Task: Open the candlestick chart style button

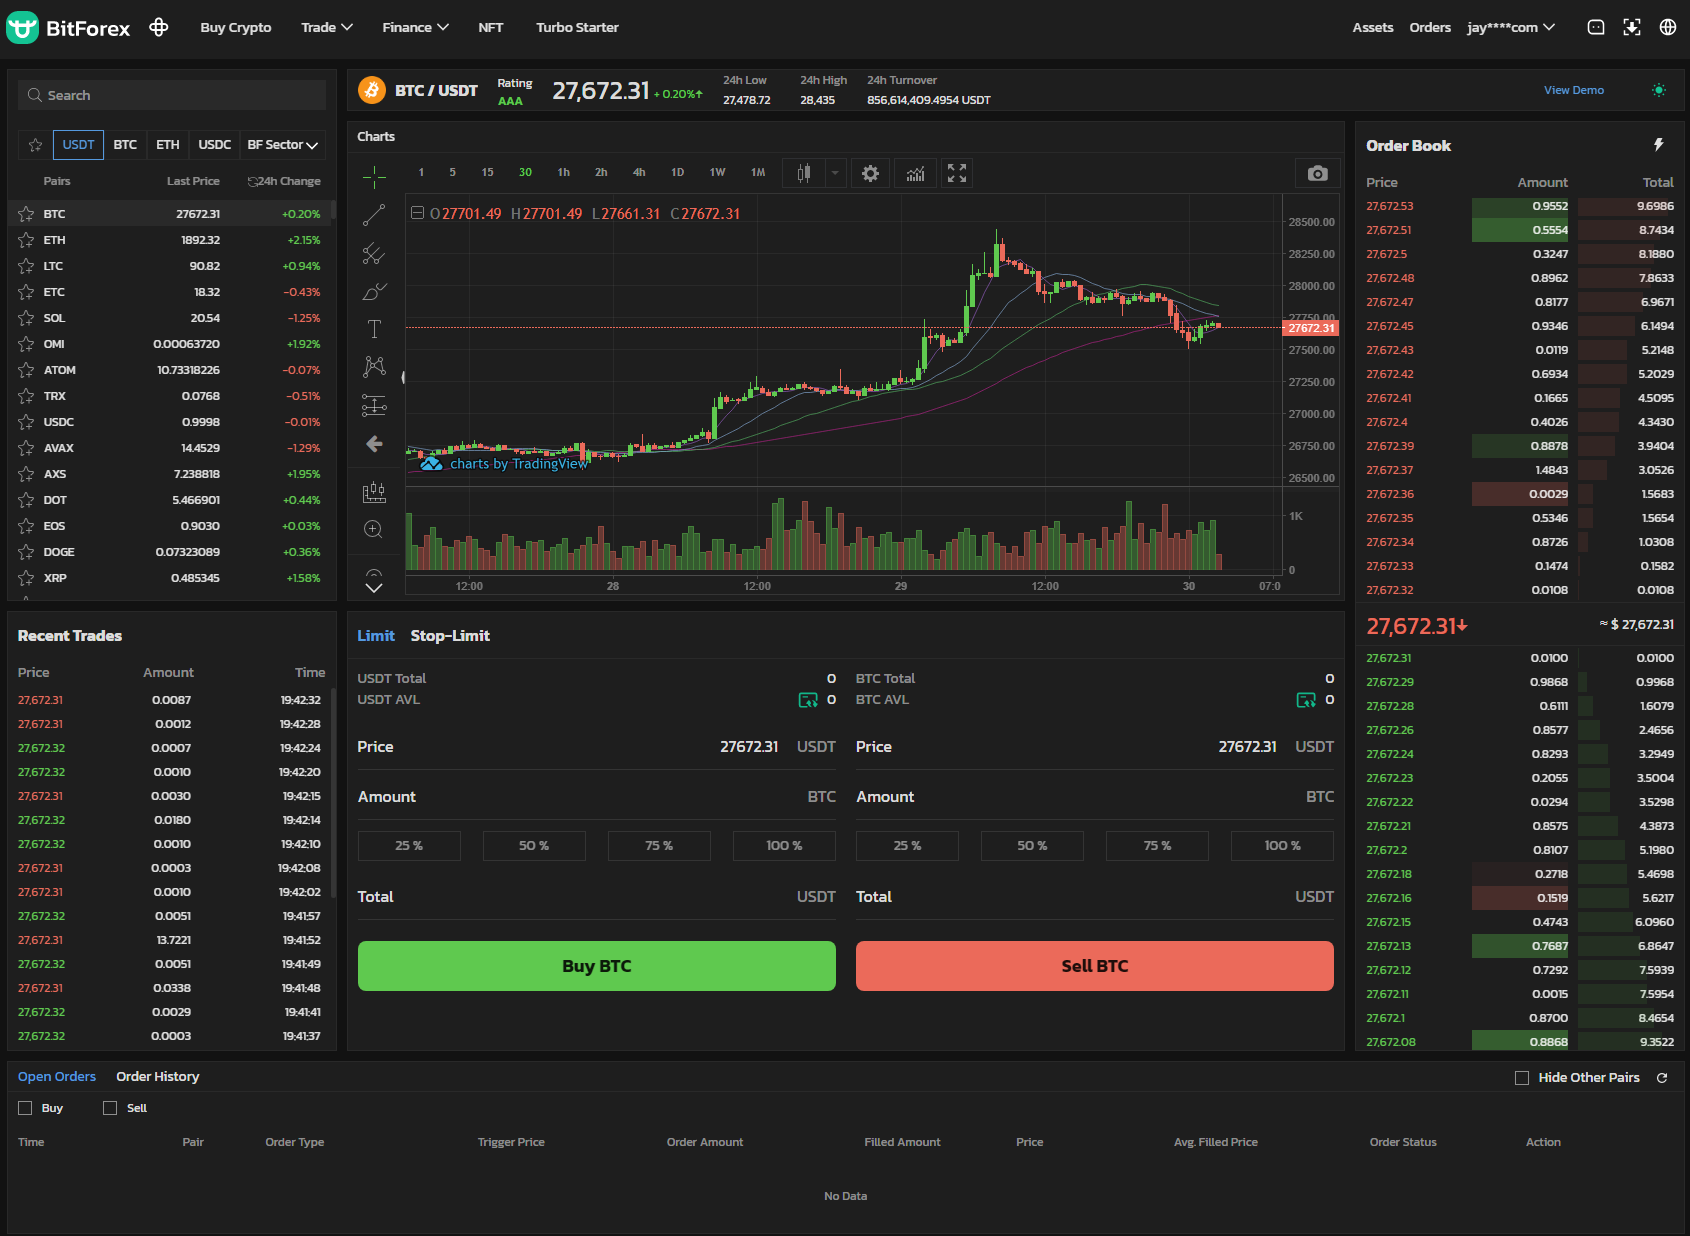Action: (x=803, y=173)
